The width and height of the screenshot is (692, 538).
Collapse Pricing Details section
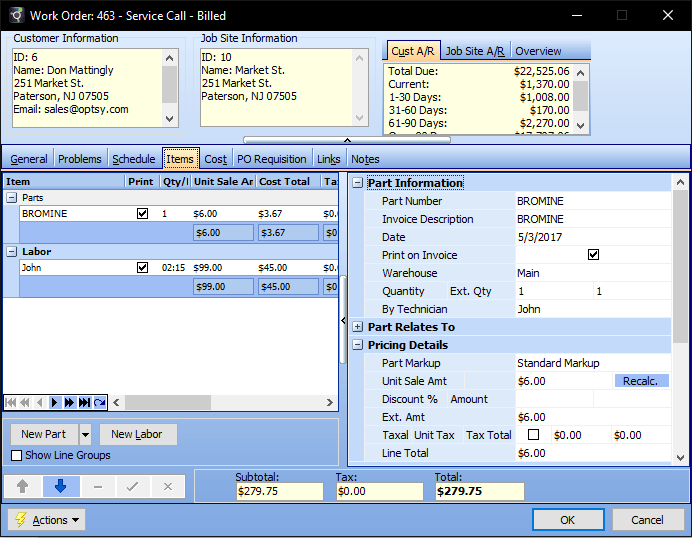(x=357, y=345)
